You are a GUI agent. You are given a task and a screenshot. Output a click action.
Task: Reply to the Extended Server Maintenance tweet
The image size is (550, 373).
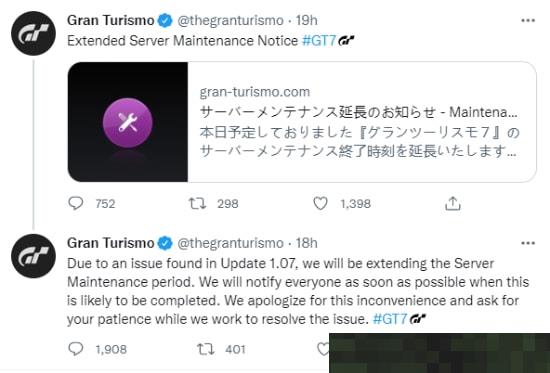point(75,203)
